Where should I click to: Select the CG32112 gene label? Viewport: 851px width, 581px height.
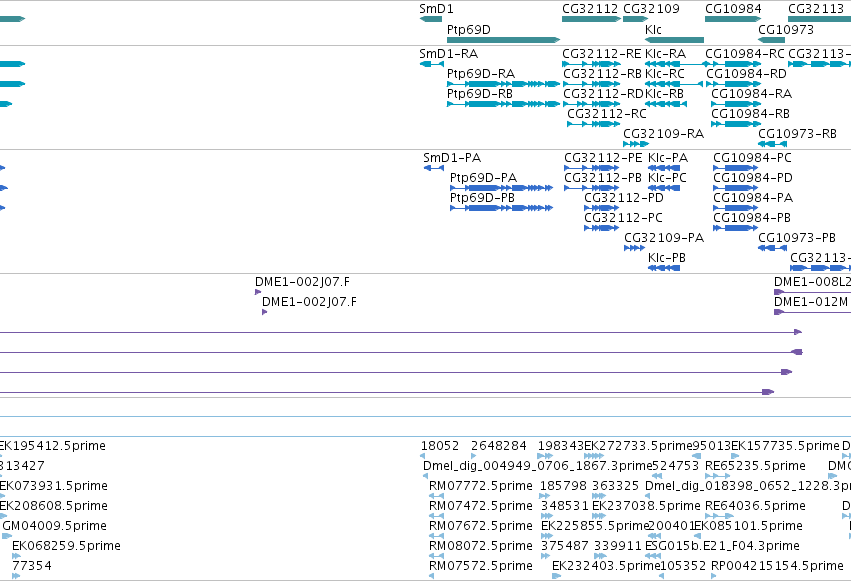pyautogui.click(x=590, y=9)
